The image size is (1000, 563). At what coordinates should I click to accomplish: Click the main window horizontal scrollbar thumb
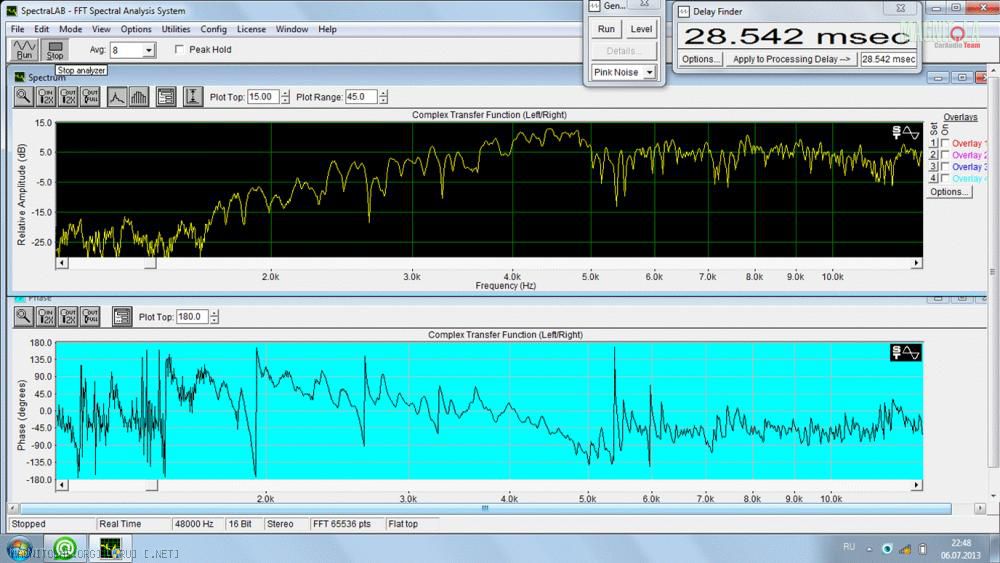[x=485, y=508]
